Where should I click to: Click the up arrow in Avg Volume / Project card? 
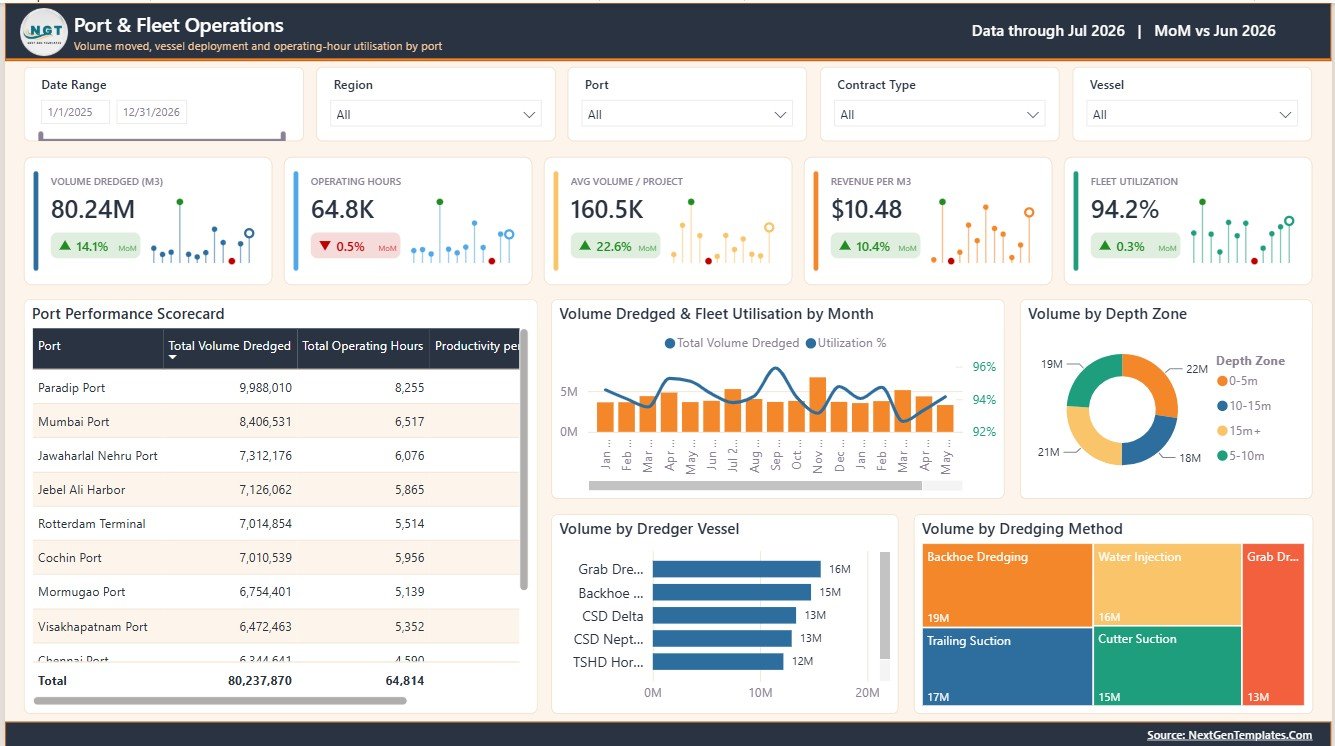pyautogui.click(x=585, y=246)
